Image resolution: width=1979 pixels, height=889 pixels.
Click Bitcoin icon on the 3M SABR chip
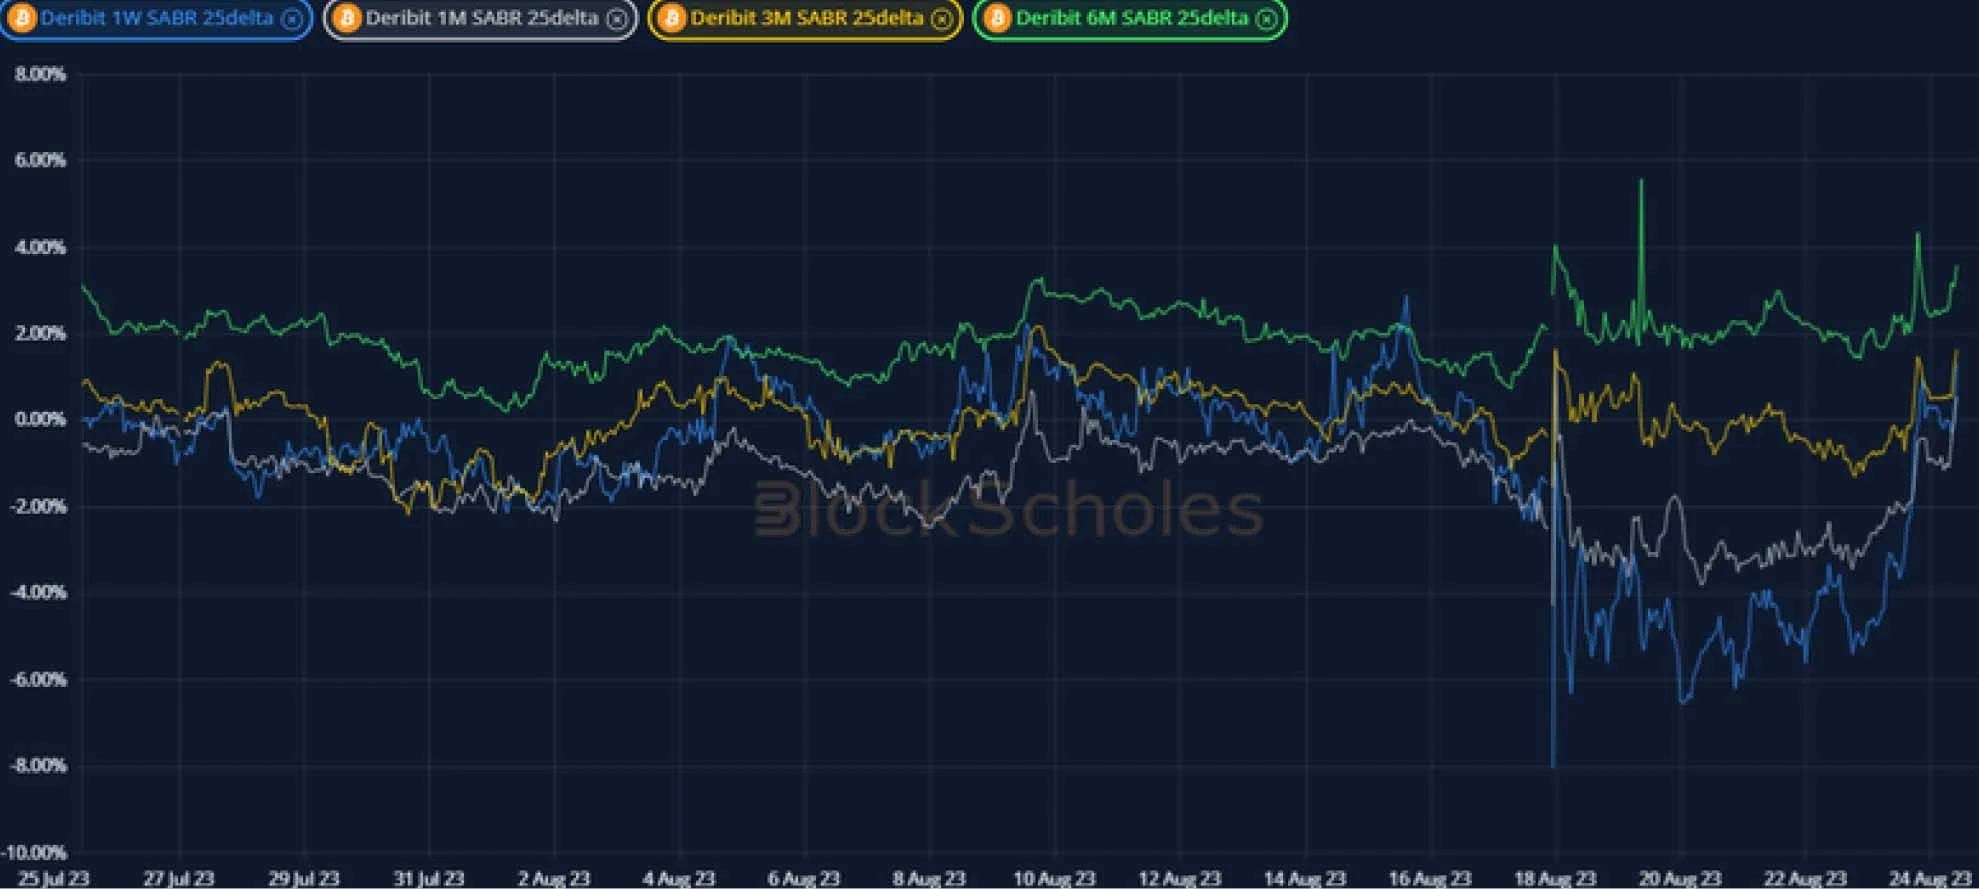[x=671, y=18]
